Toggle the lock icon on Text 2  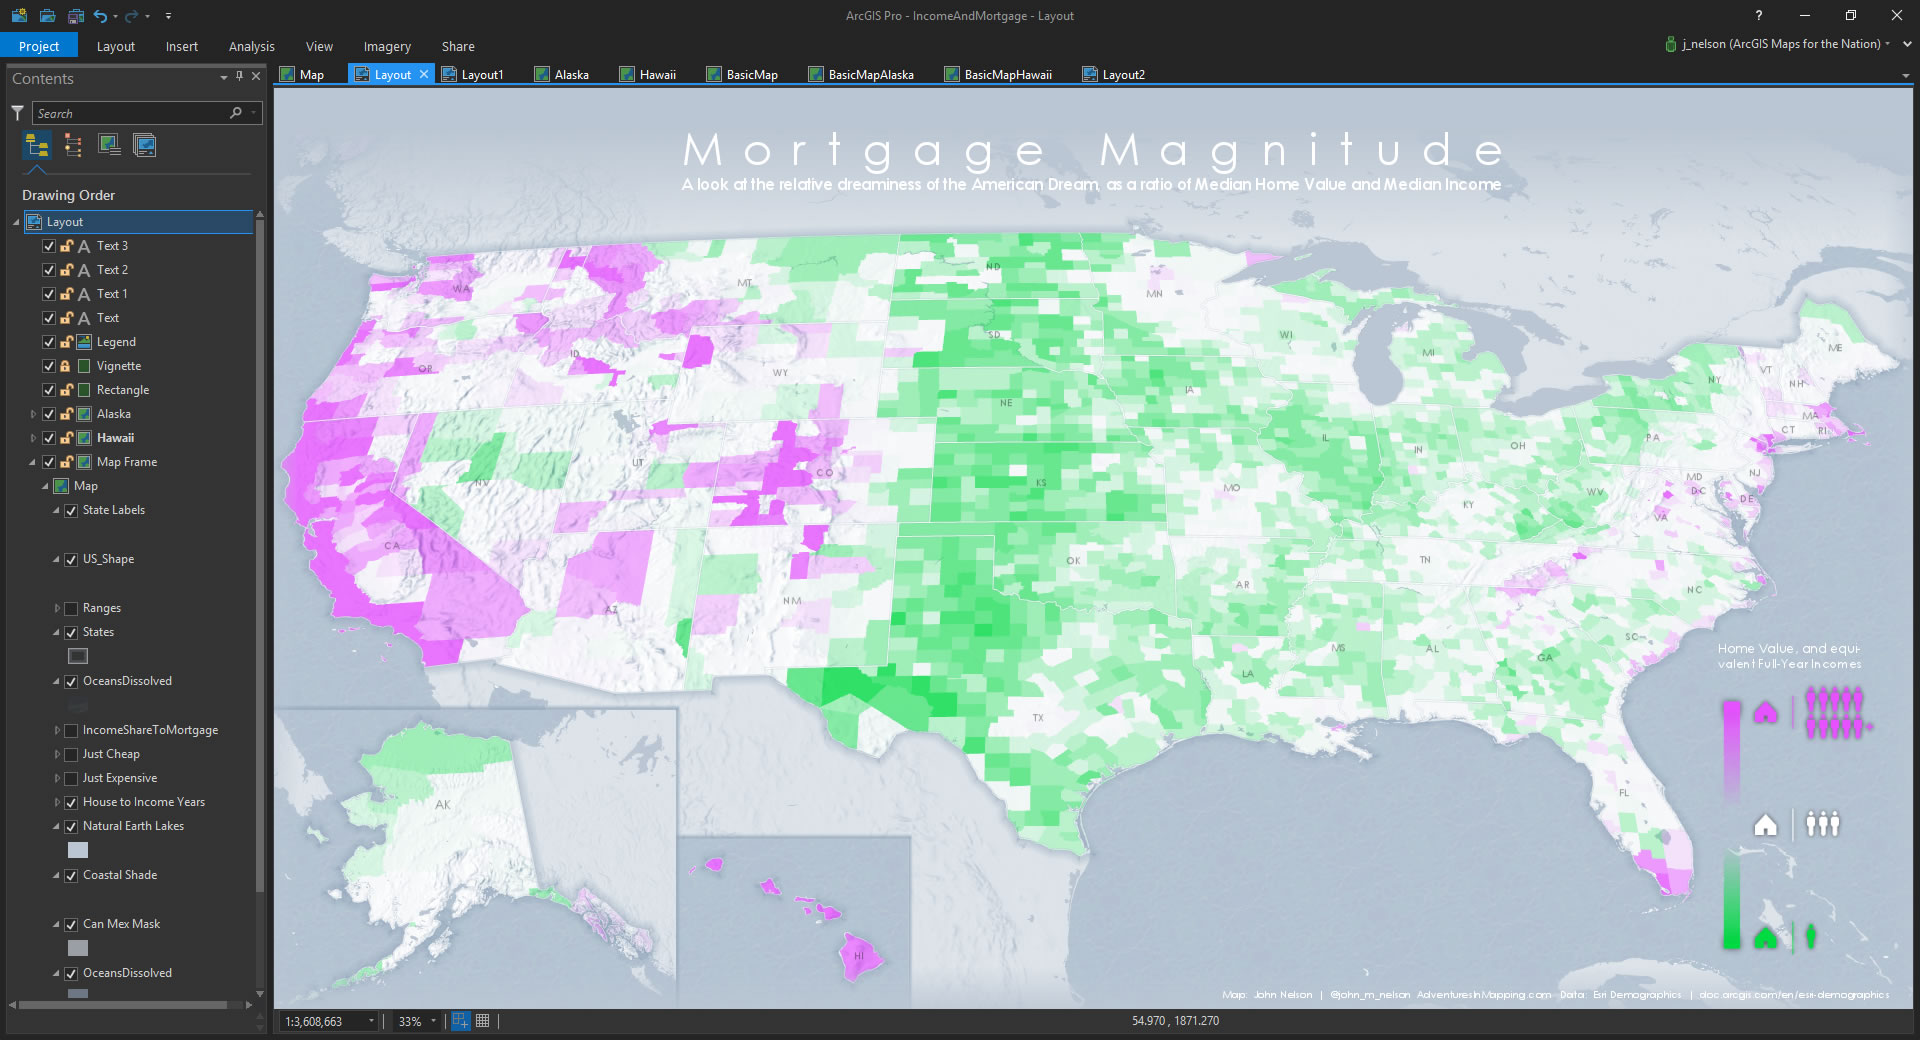[66, 270]
